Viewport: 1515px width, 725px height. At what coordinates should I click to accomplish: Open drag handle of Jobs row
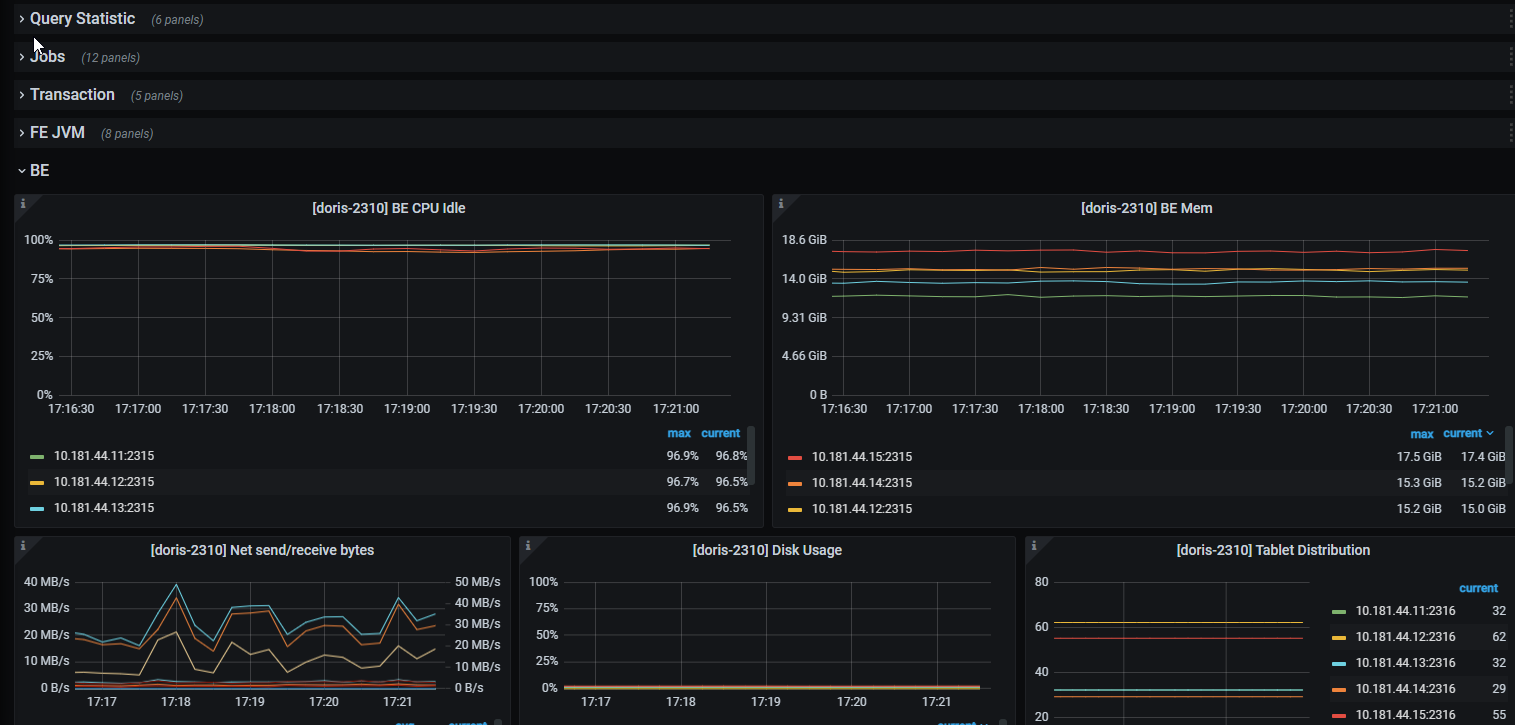click(1510, 57)
